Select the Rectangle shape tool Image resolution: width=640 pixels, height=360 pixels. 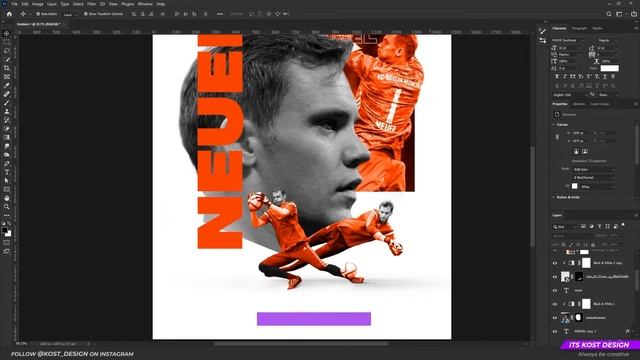7,189
